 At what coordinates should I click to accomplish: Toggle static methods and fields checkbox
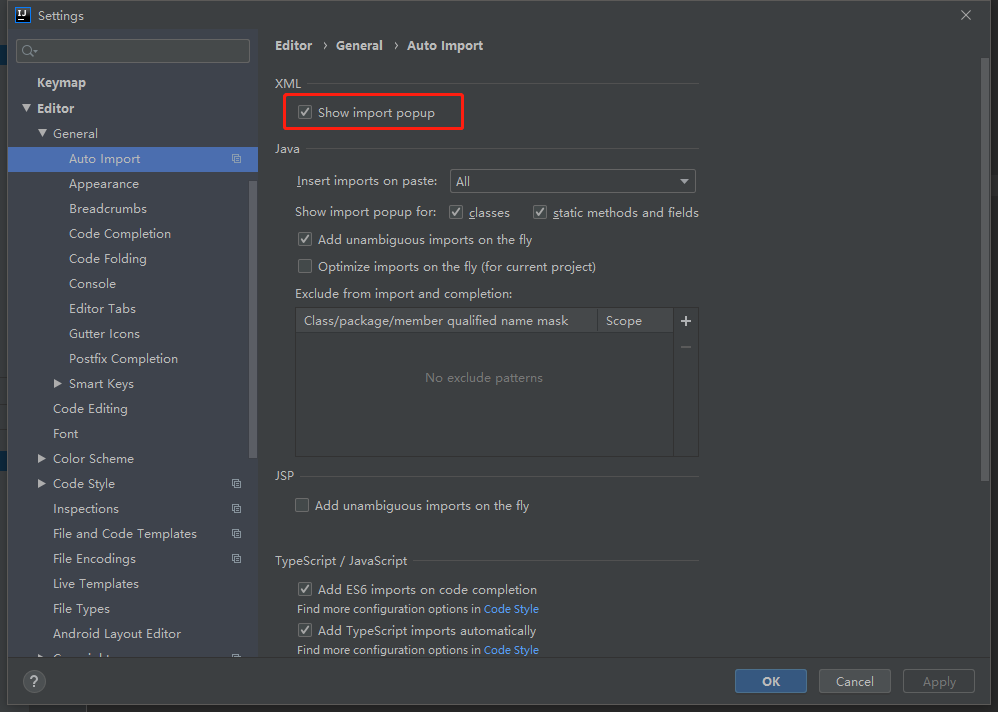click(540, 213)
